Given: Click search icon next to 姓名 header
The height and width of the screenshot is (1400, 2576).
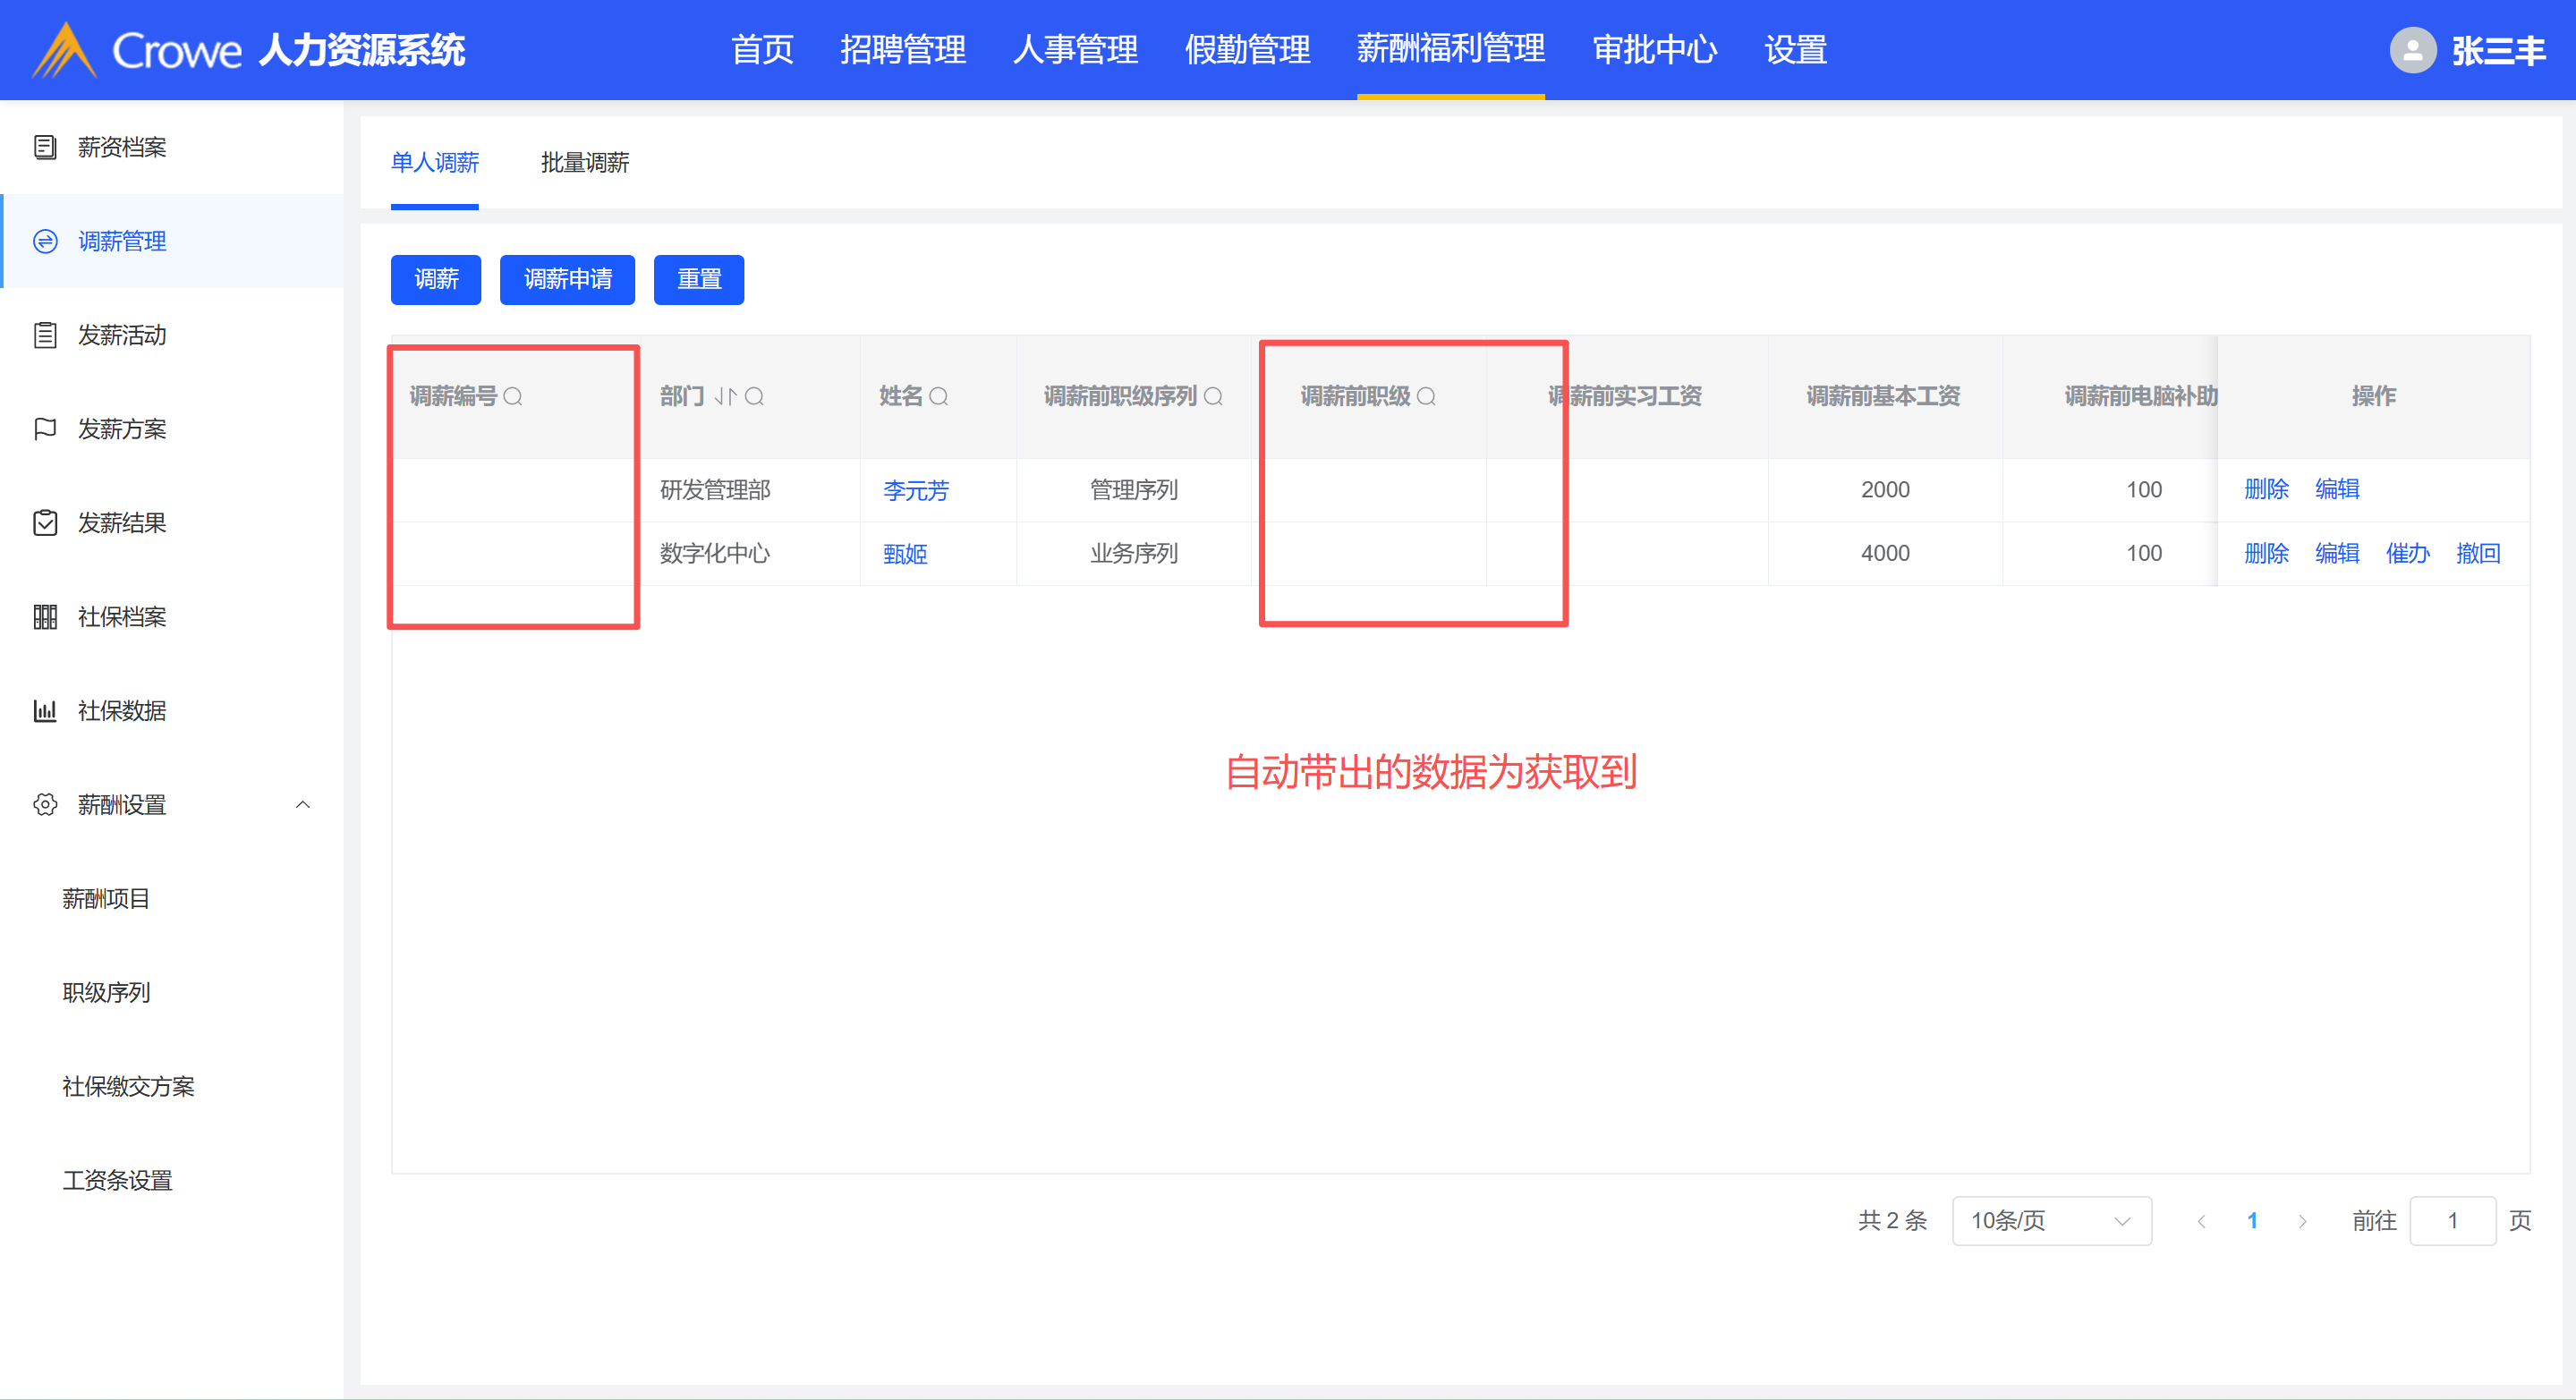Looking at the screenshot, I should click(x=938, y=397).
